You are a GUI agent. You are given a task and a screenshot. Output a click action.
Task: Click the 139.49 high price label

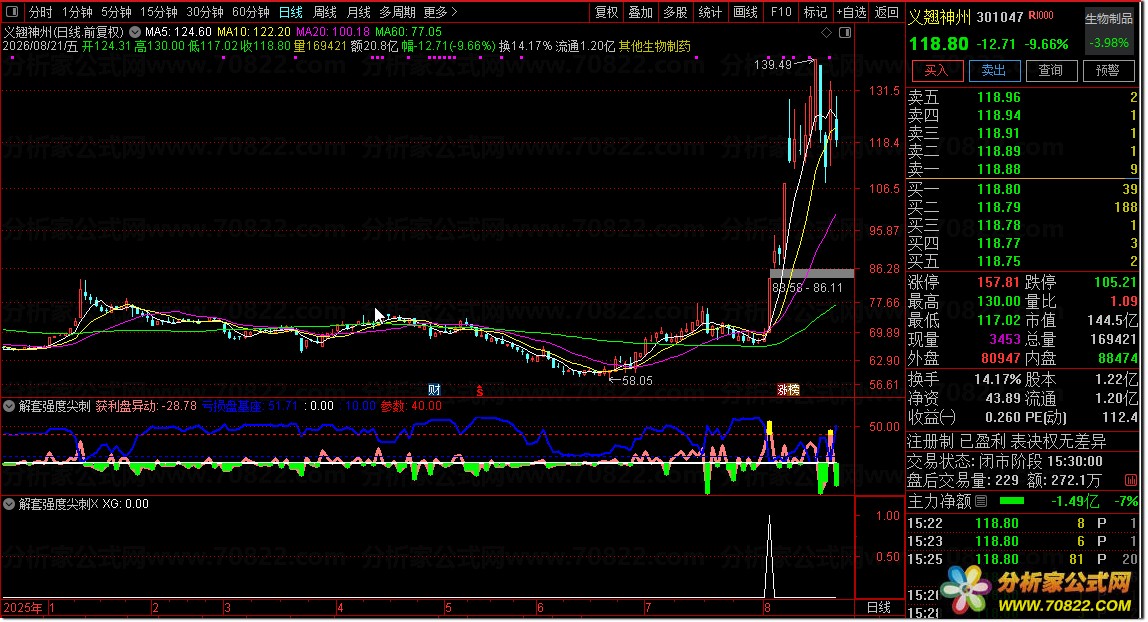[773, 64]
